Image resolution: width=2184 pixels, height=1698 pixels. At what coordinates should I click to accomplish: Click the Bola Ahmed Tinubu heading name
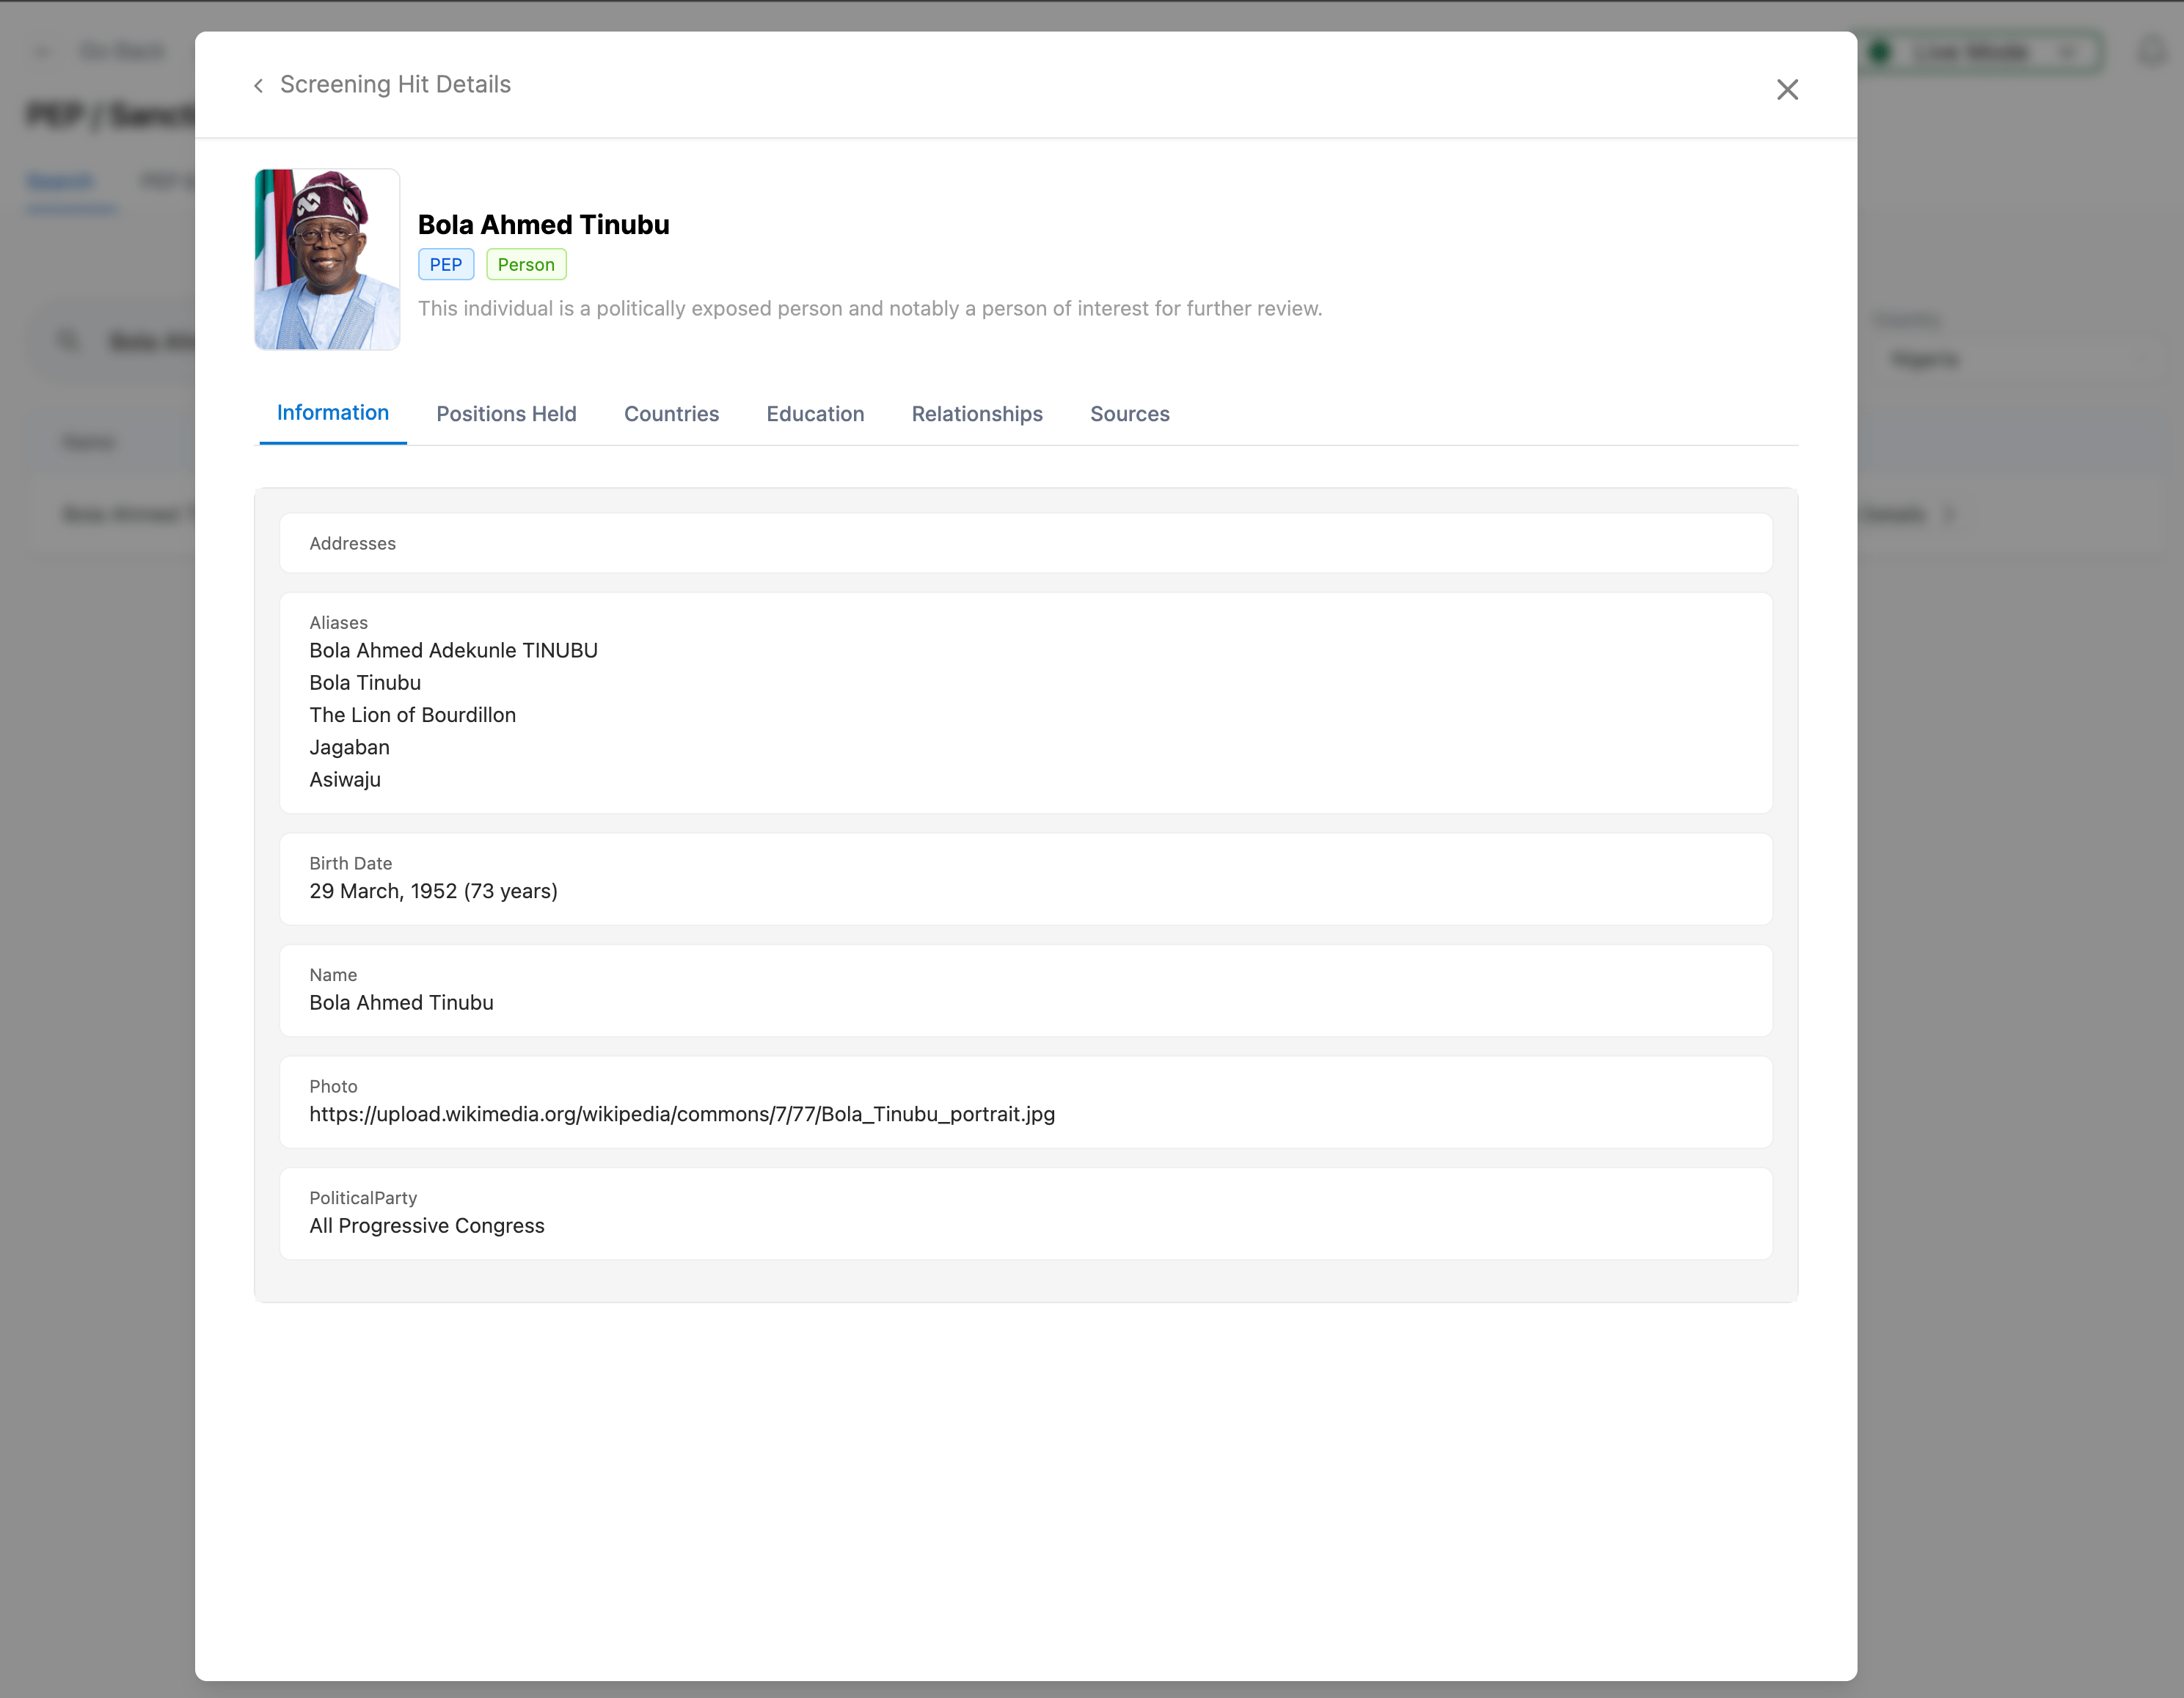543,225
